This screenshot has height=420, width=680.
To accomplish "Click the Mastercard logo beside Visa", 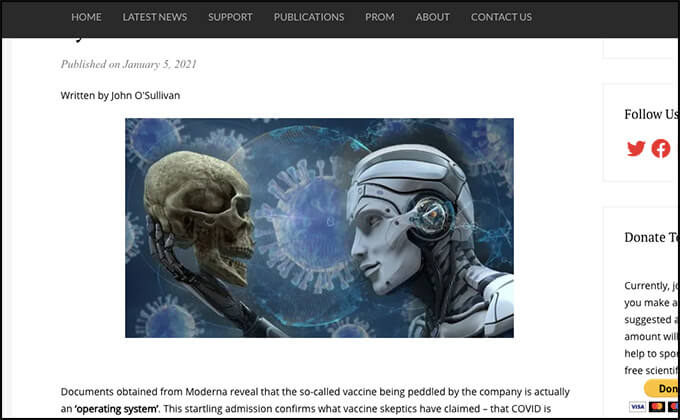I will pos(657,407).
